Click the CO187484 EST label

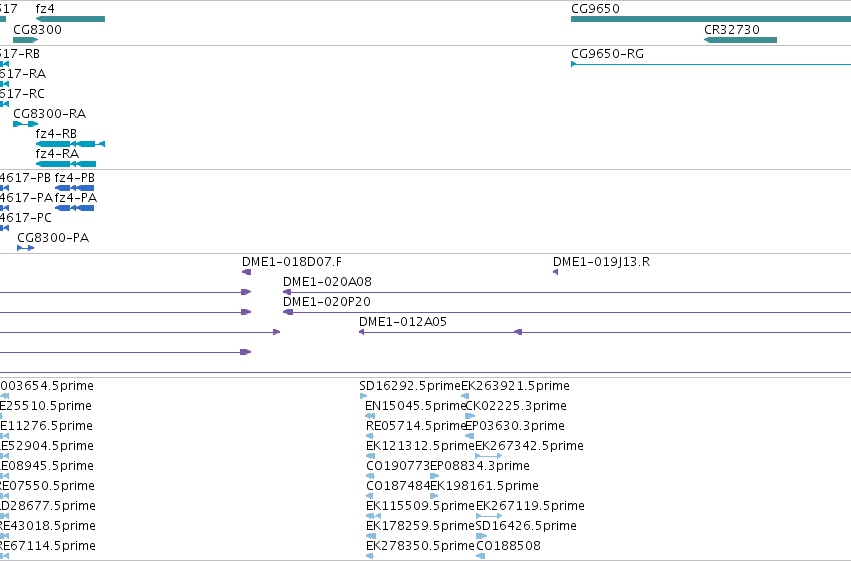[x=398, y=486]
